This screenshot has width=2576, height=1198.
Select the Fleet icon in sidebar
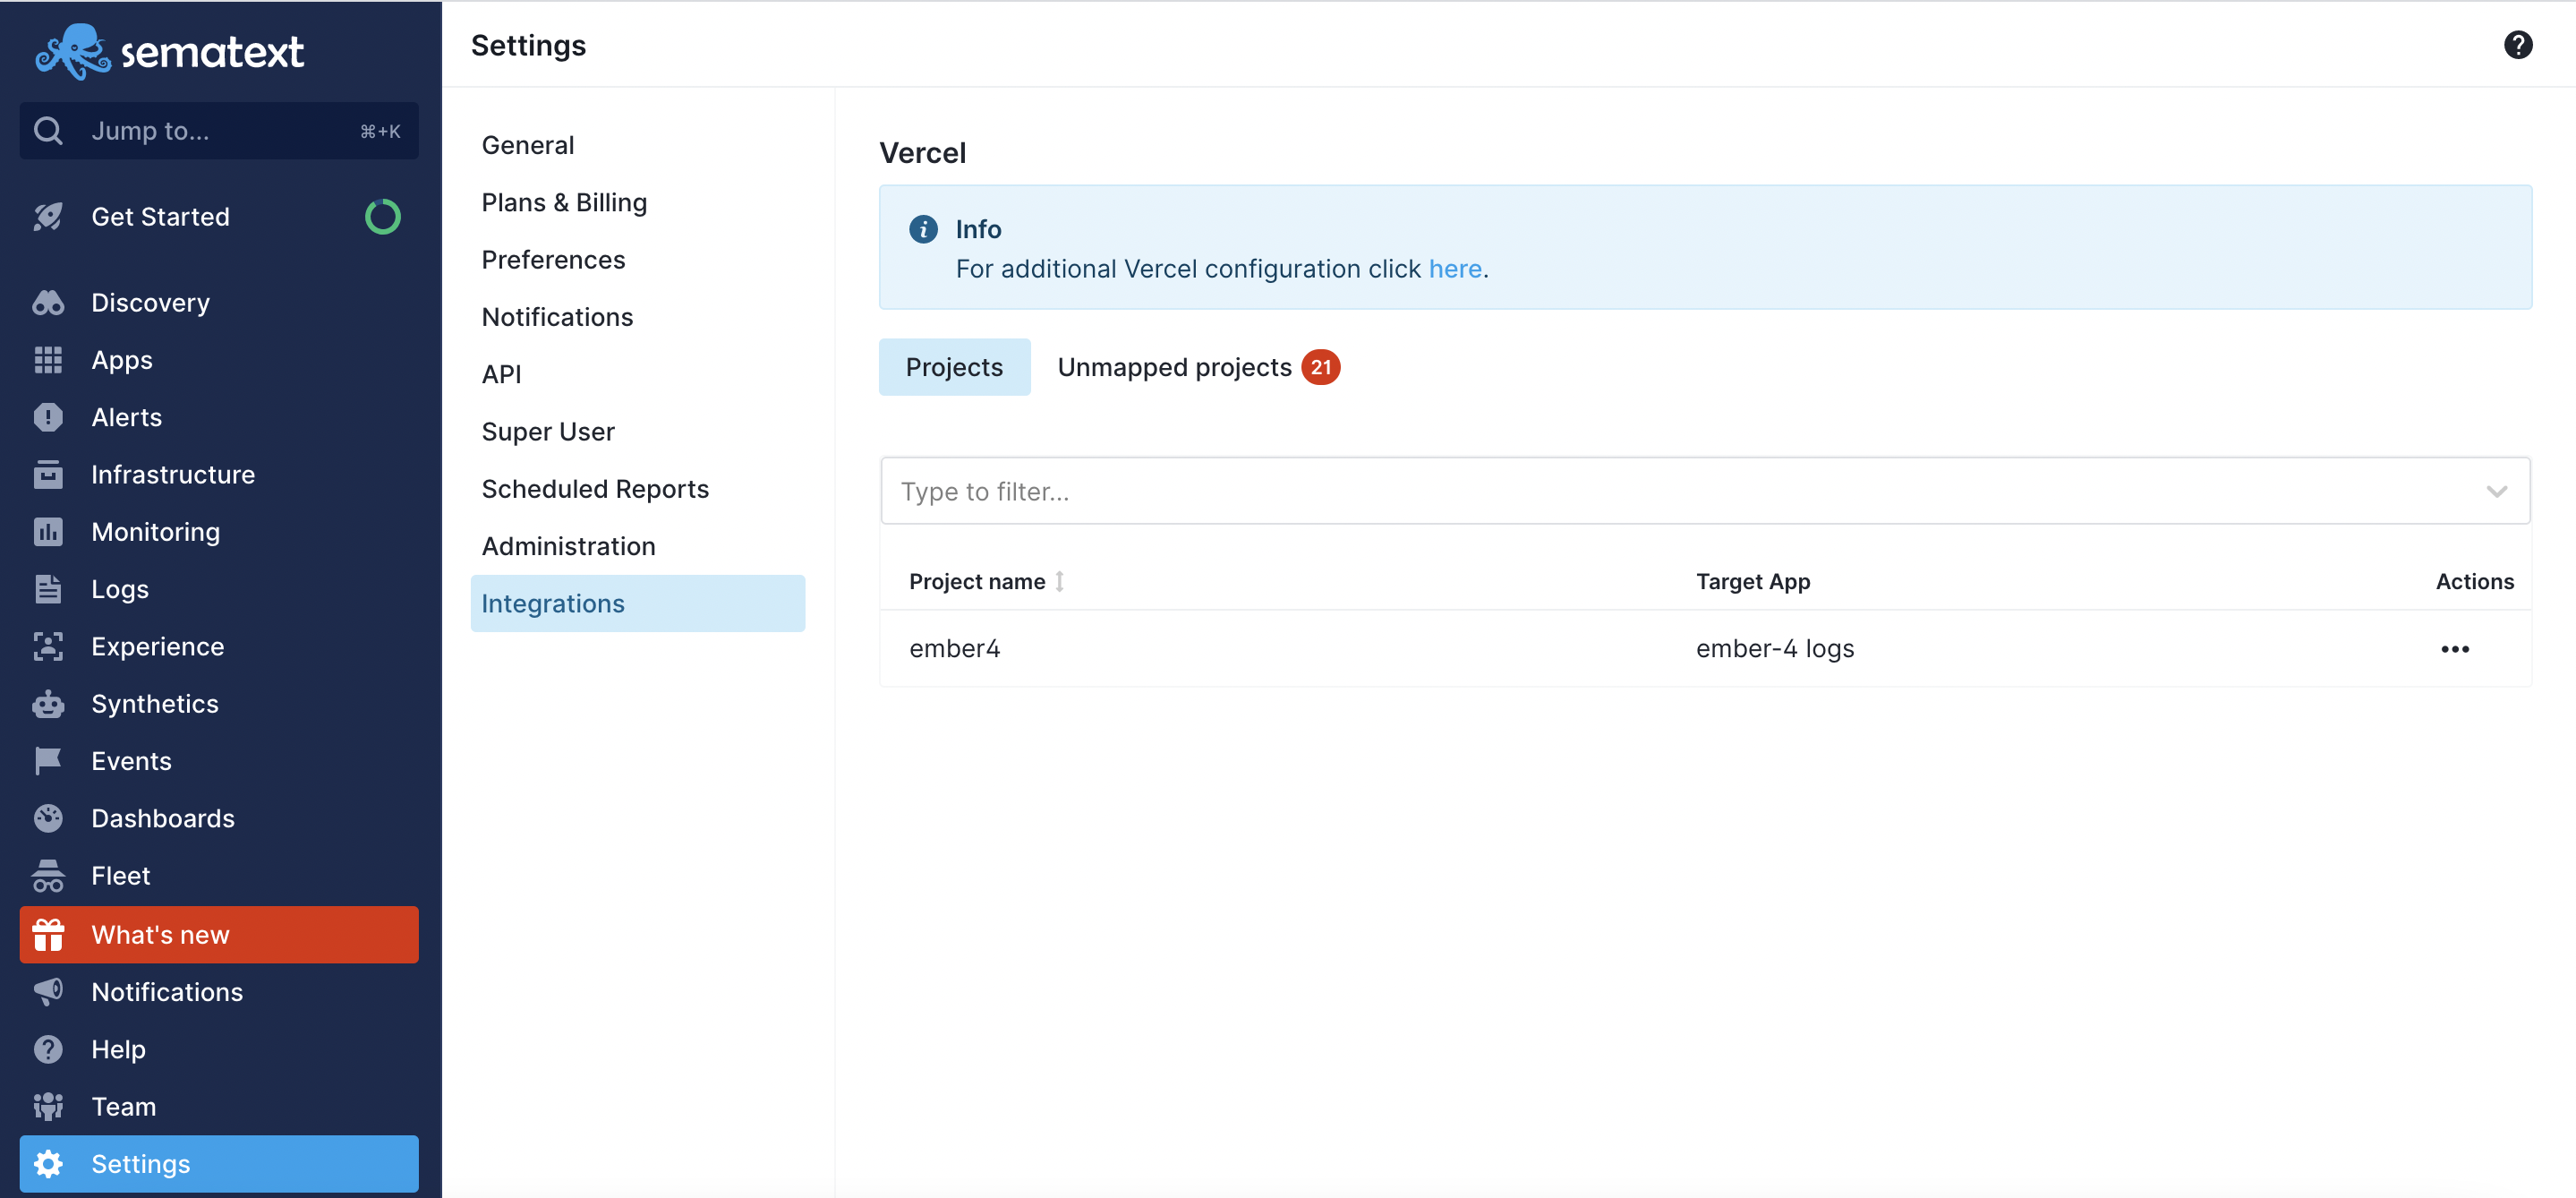click(x=48, y=875)
